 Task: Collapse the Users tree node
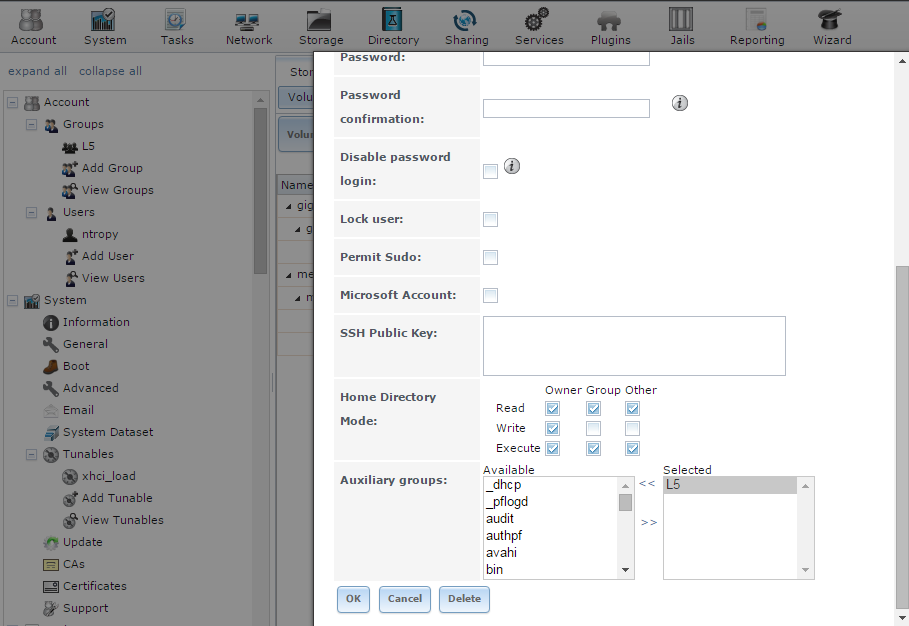[x=31, y=213]
